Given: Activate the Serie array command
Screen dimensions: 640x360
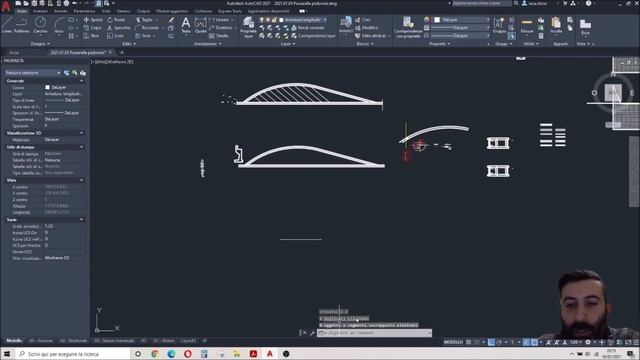Looking at the screenshot, I should pos(143,36).
